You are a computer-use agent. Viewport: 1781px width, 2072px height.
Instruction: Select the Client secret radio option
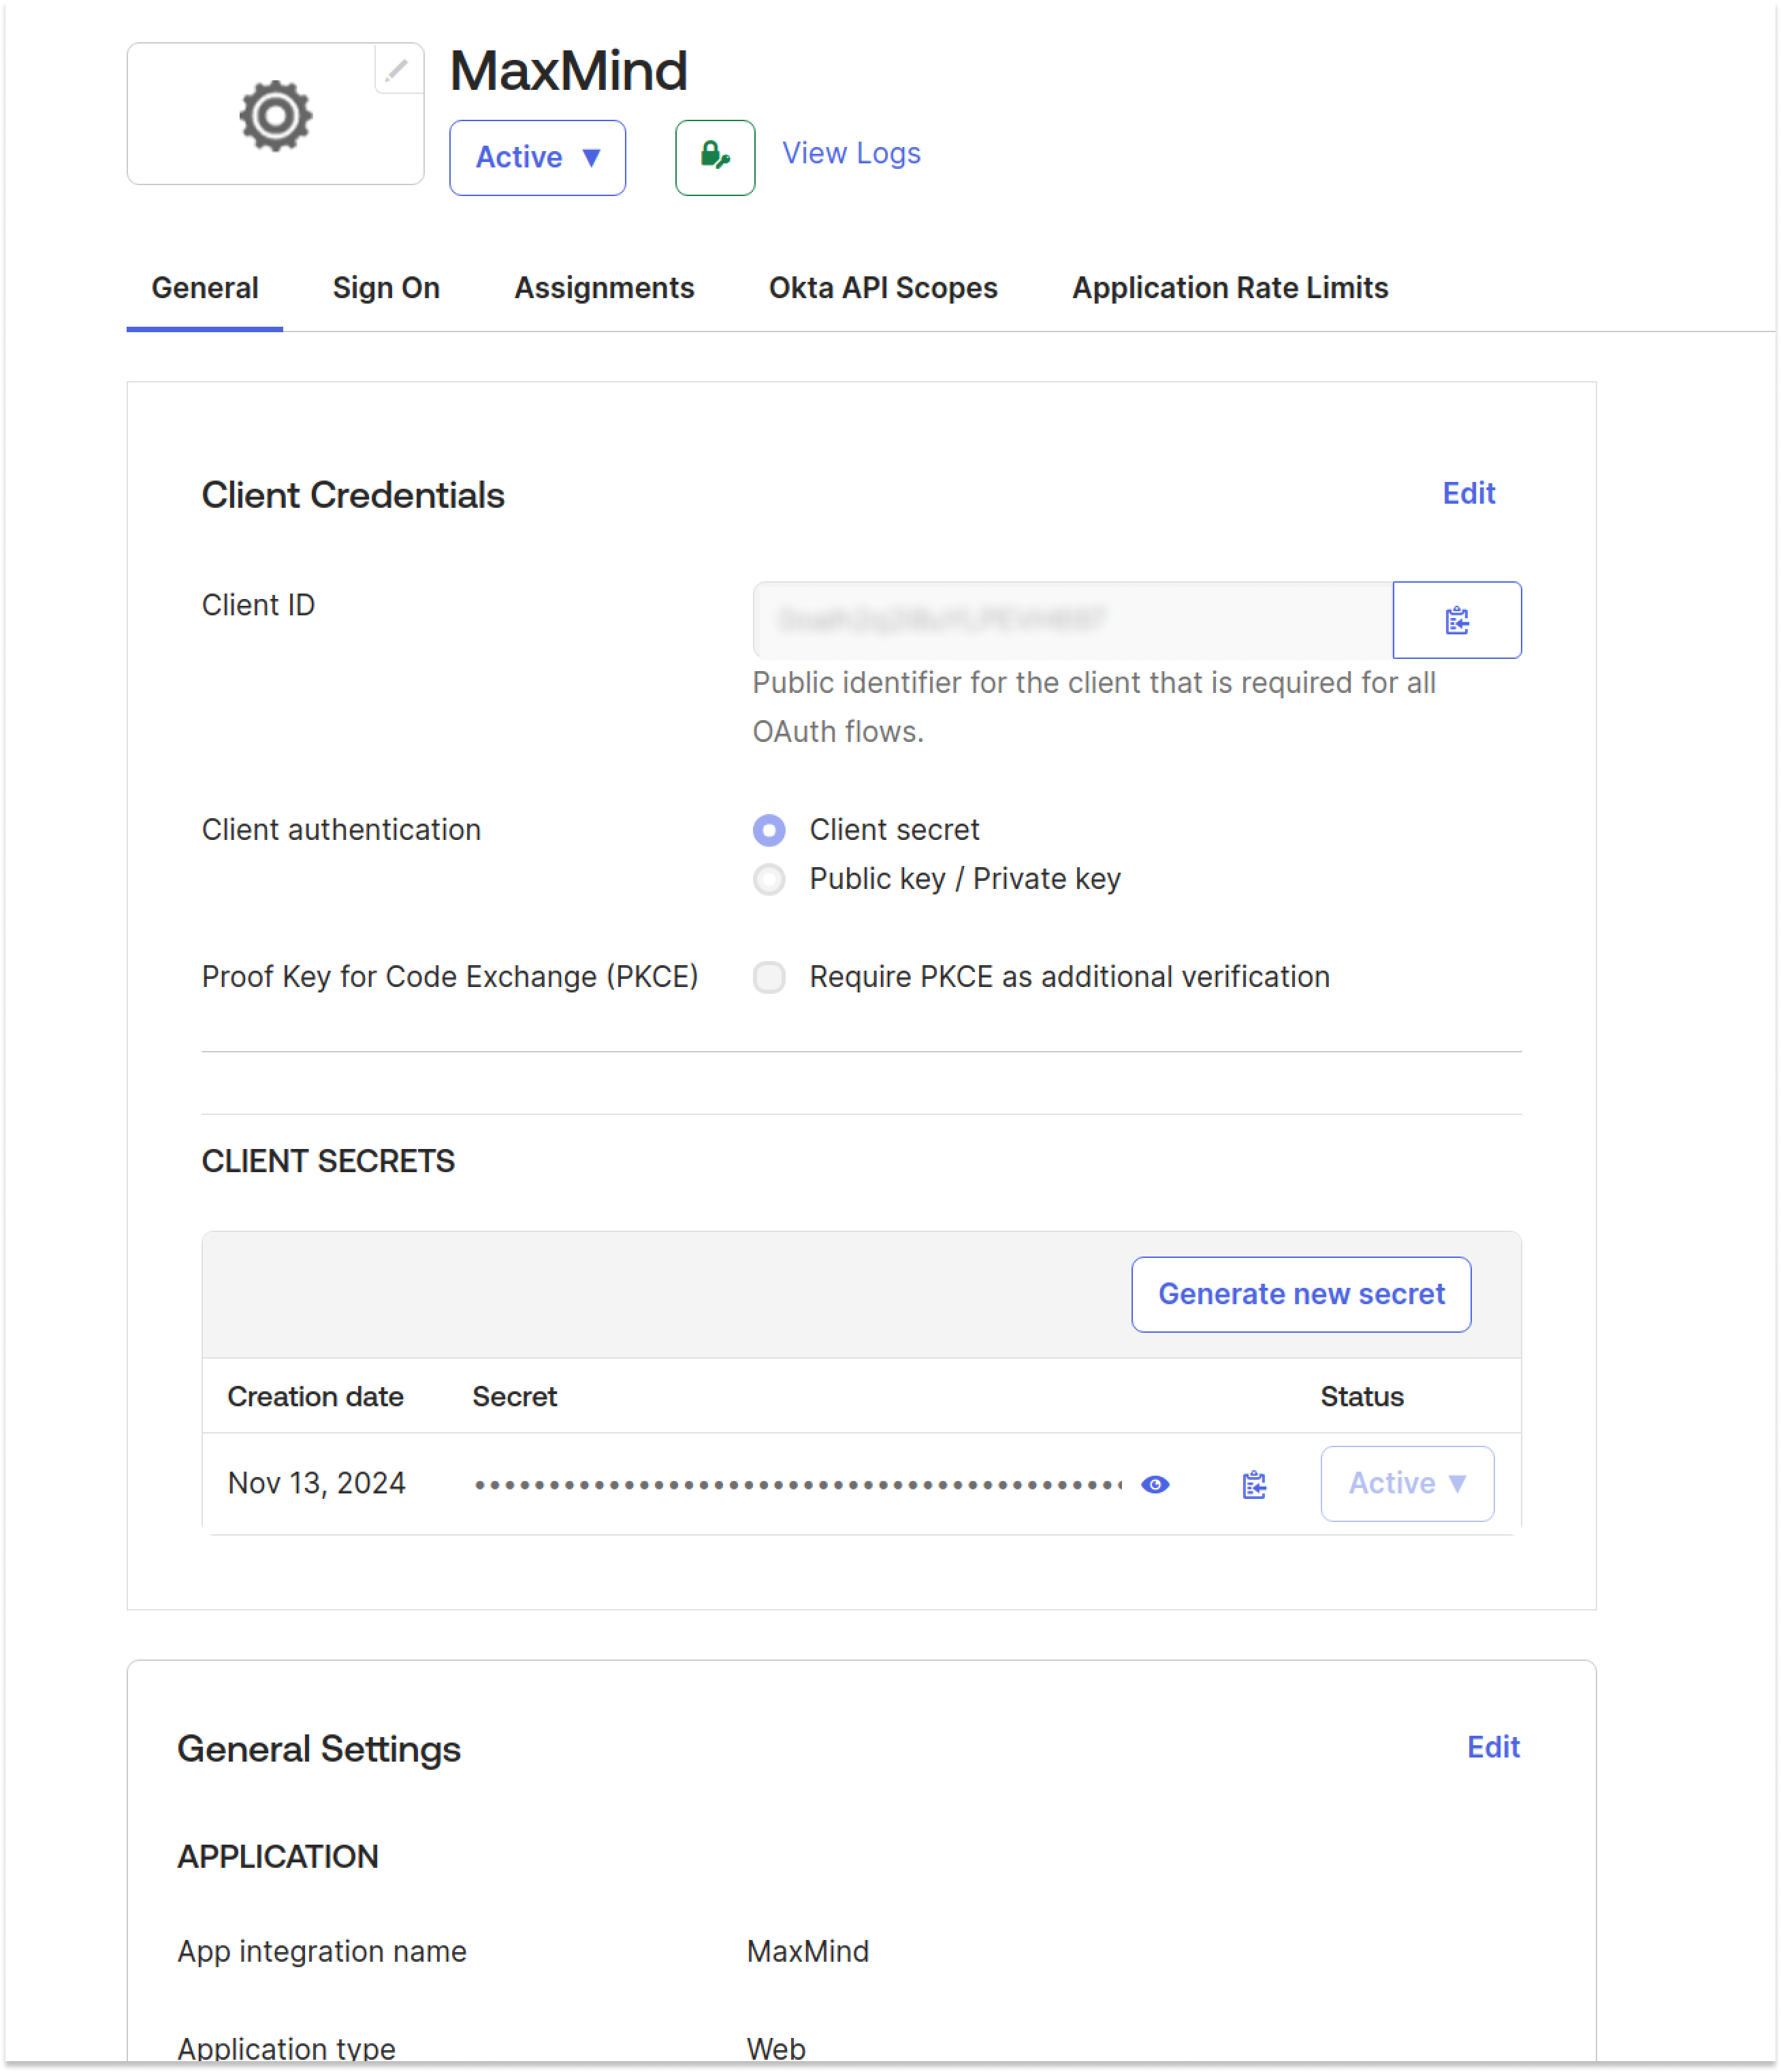click(769, 830)
